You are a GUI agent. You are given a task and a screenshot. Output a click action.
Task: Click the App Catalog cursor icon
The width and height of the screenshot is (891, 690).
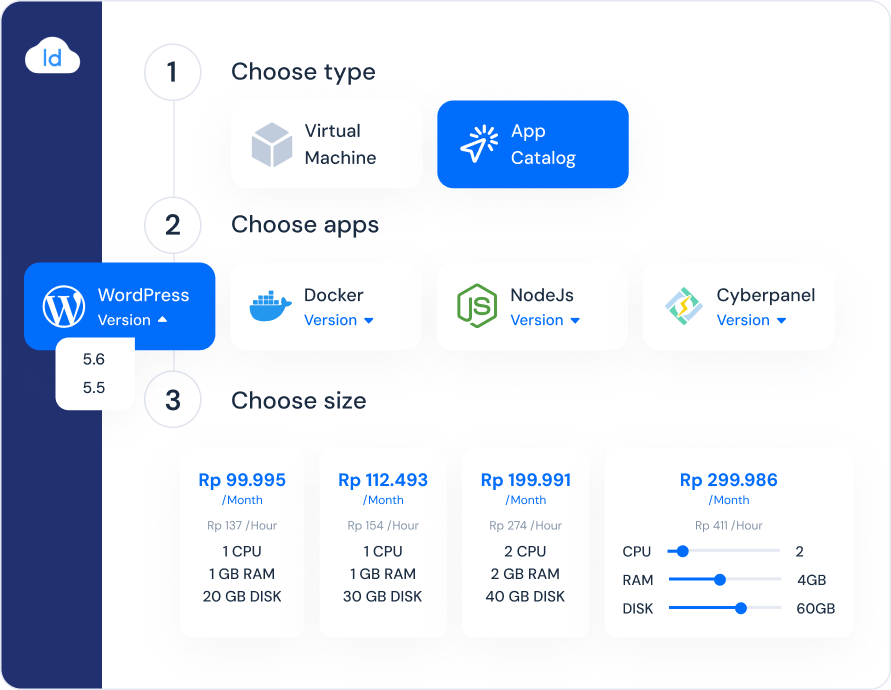[x=478, y=145]
